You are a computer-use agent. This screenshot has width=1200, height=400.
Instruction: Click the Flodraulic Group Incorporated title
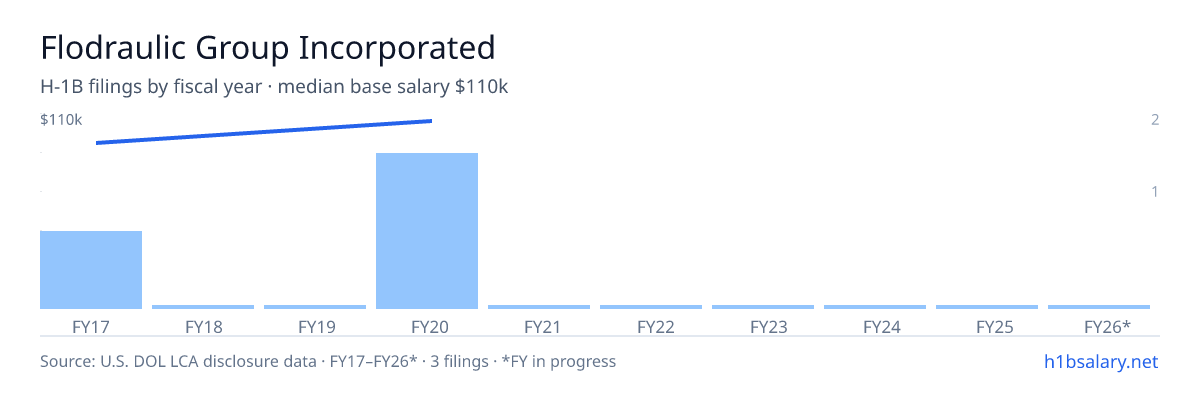(268, 47)
